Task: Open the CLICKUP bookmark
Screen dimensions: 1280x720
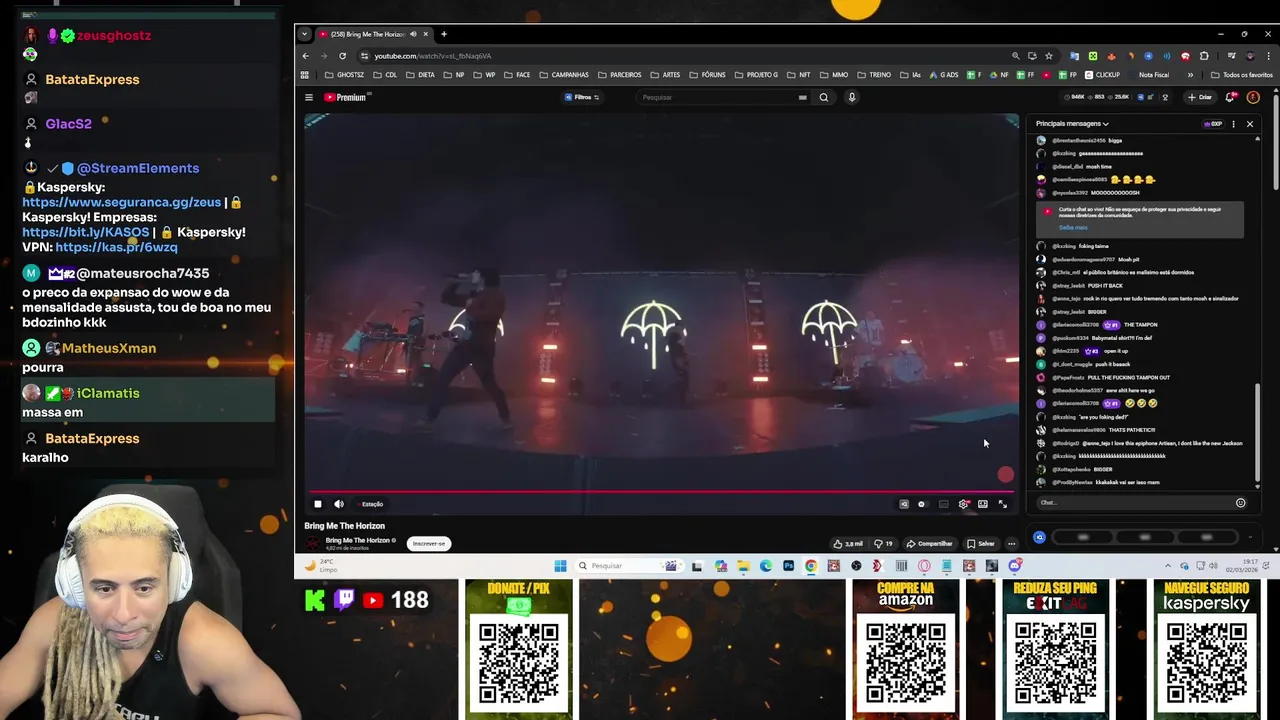Action: (x=1103, y=75)
